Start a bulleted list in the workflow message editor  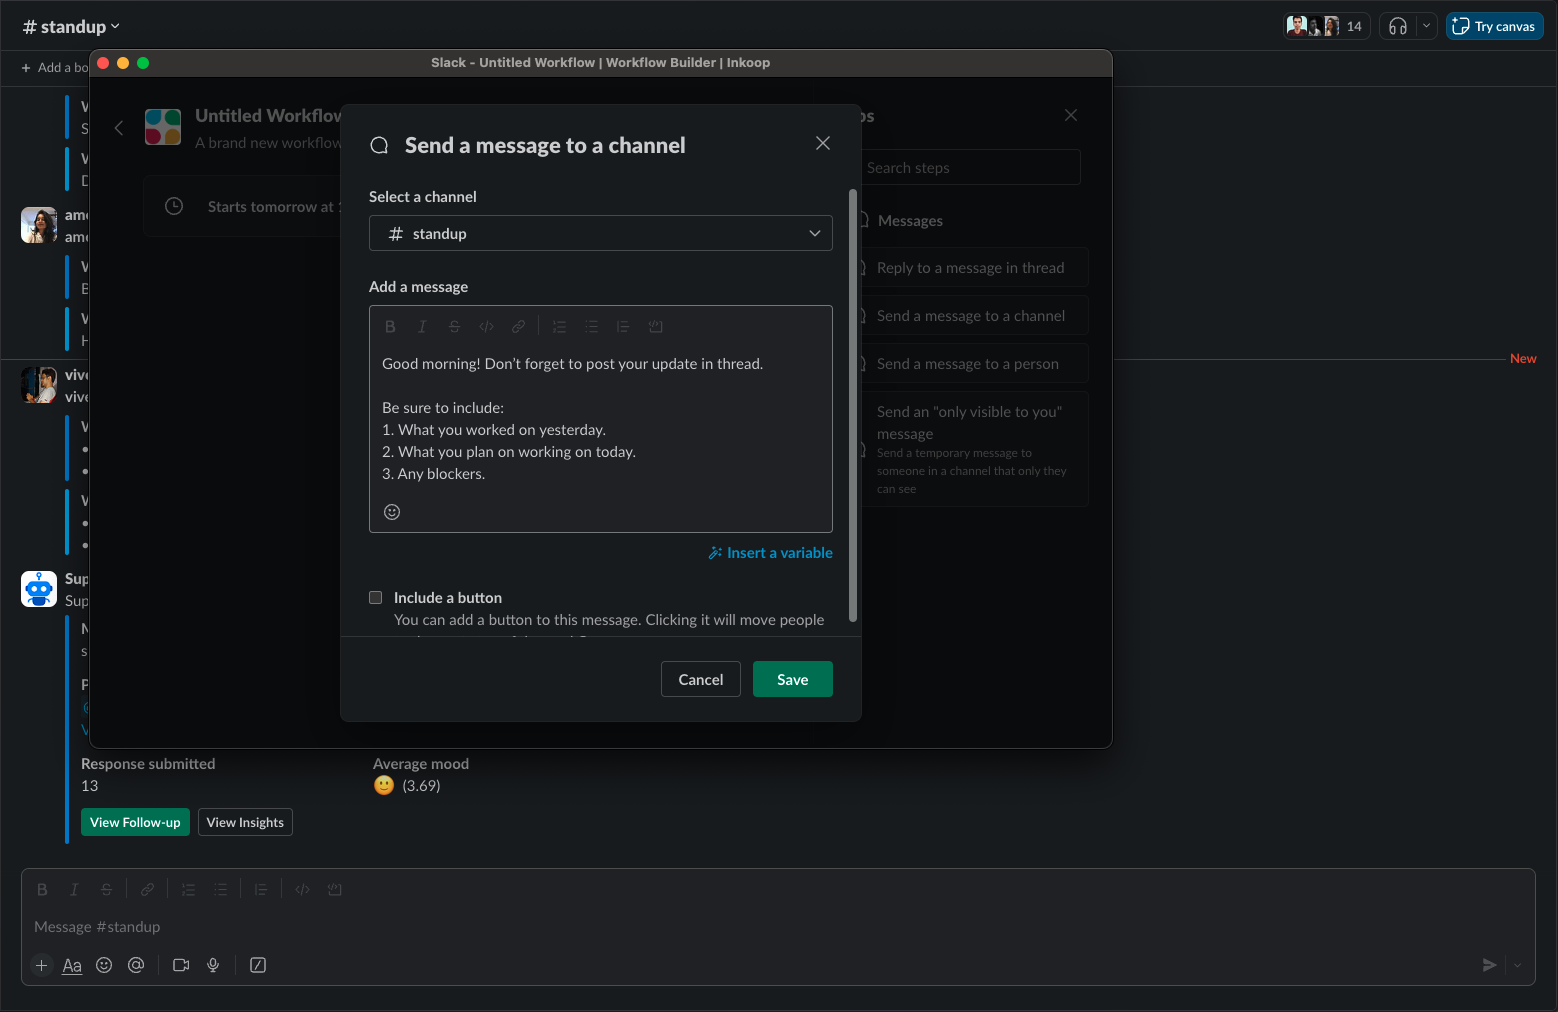[591, 327]
